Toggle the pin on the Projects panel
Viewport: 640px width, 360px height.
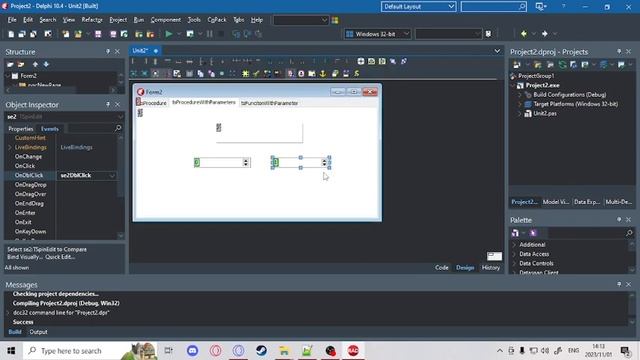pos(619,51)
